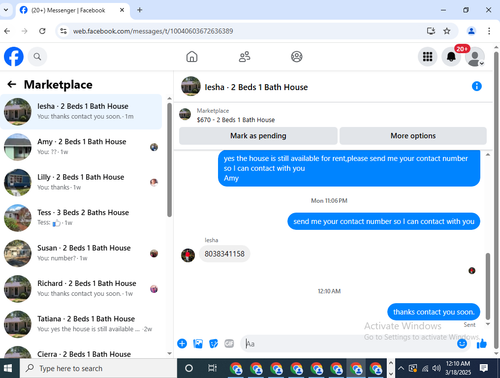
Task: Click Iesha's avatar beside phone number message
Action: tap(188, 255)
